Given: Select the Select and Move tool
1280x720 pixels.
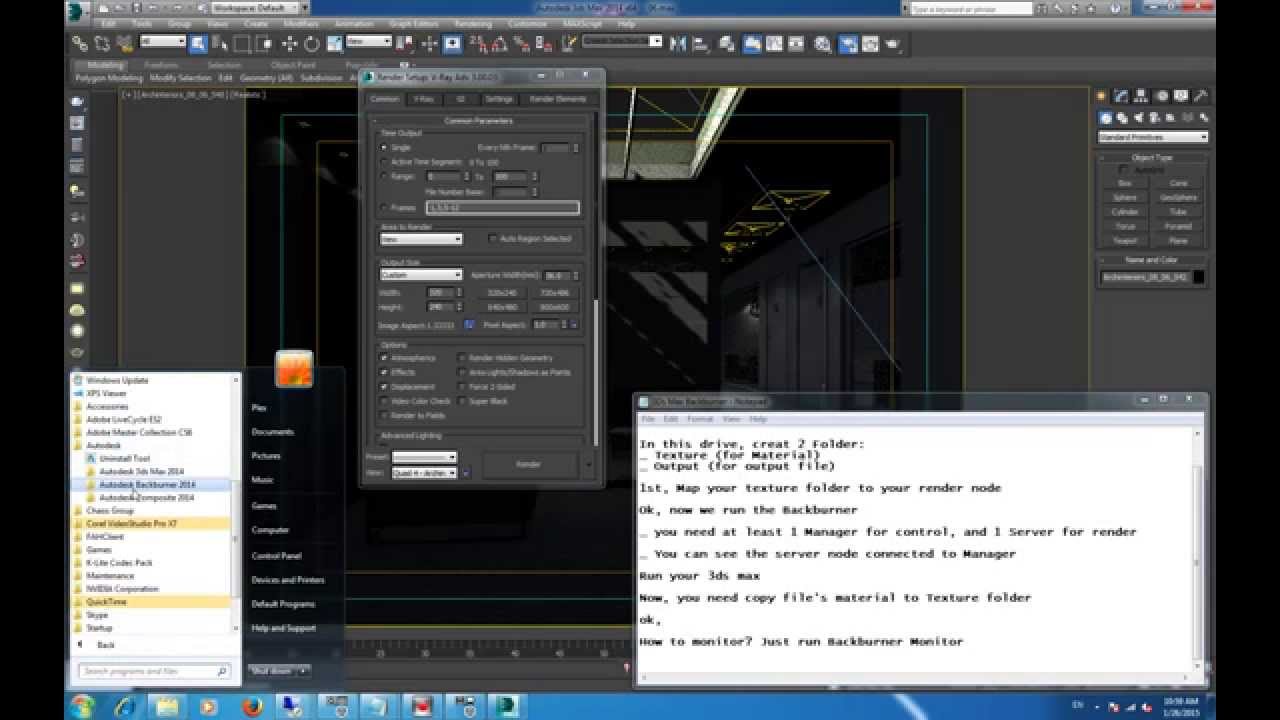Looking at the screenshot, I should 290,43.
